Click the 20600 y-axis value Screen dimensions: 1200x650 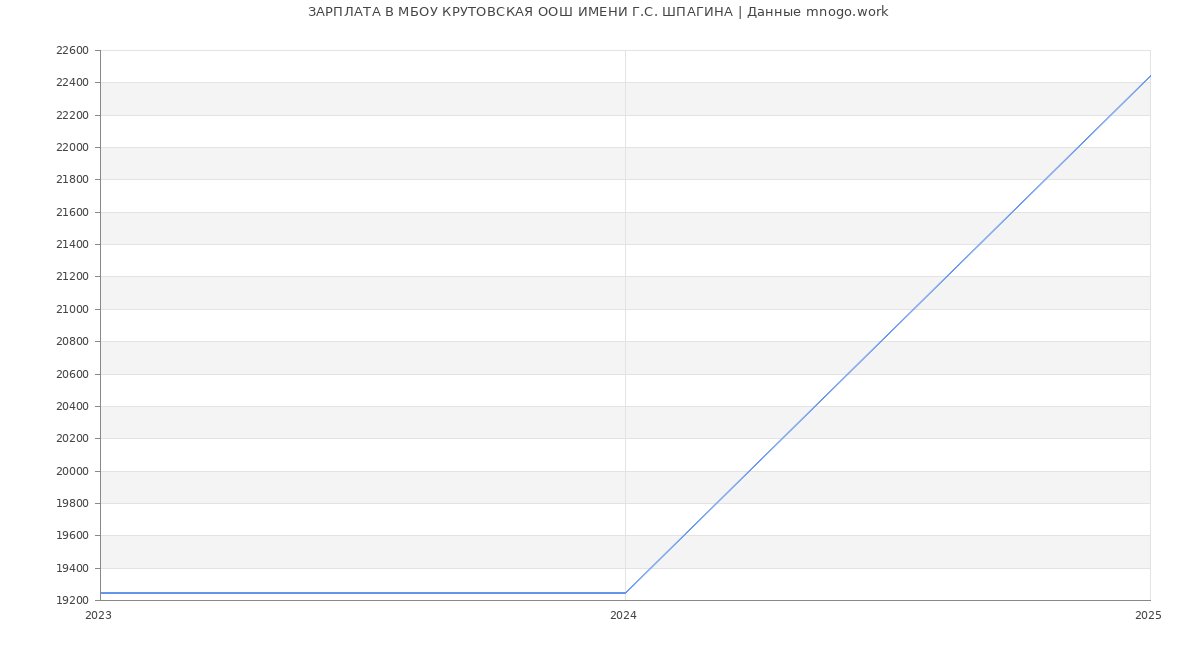pos(72,374)
